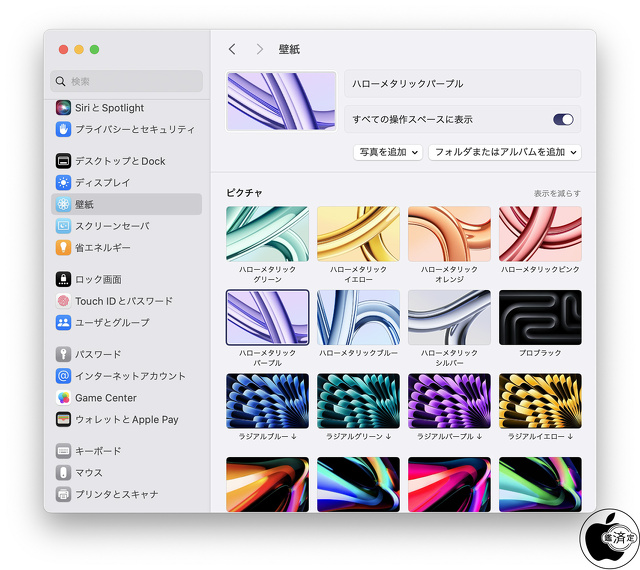Select ハローメタリックピンク wallpaper thumbnail
The height and width of the screenshot is (570, 640).
tap(540, 234)
